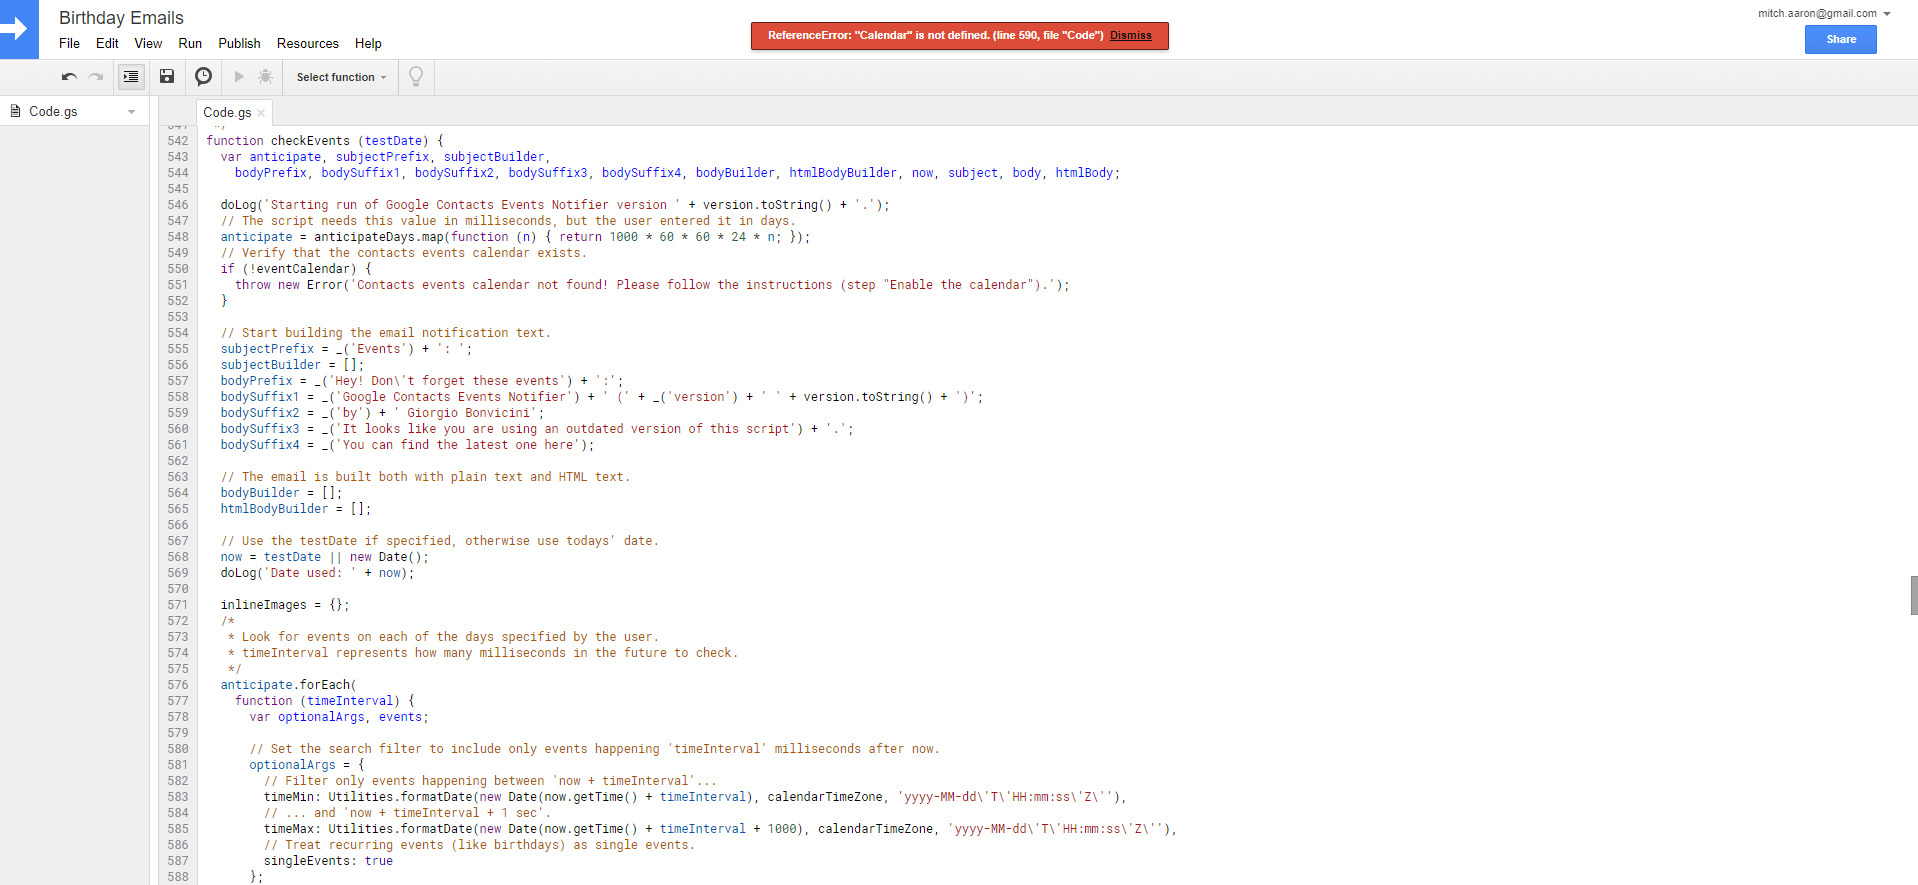
Task: Click line number 576 in gutter
Action: pos(178,685)
